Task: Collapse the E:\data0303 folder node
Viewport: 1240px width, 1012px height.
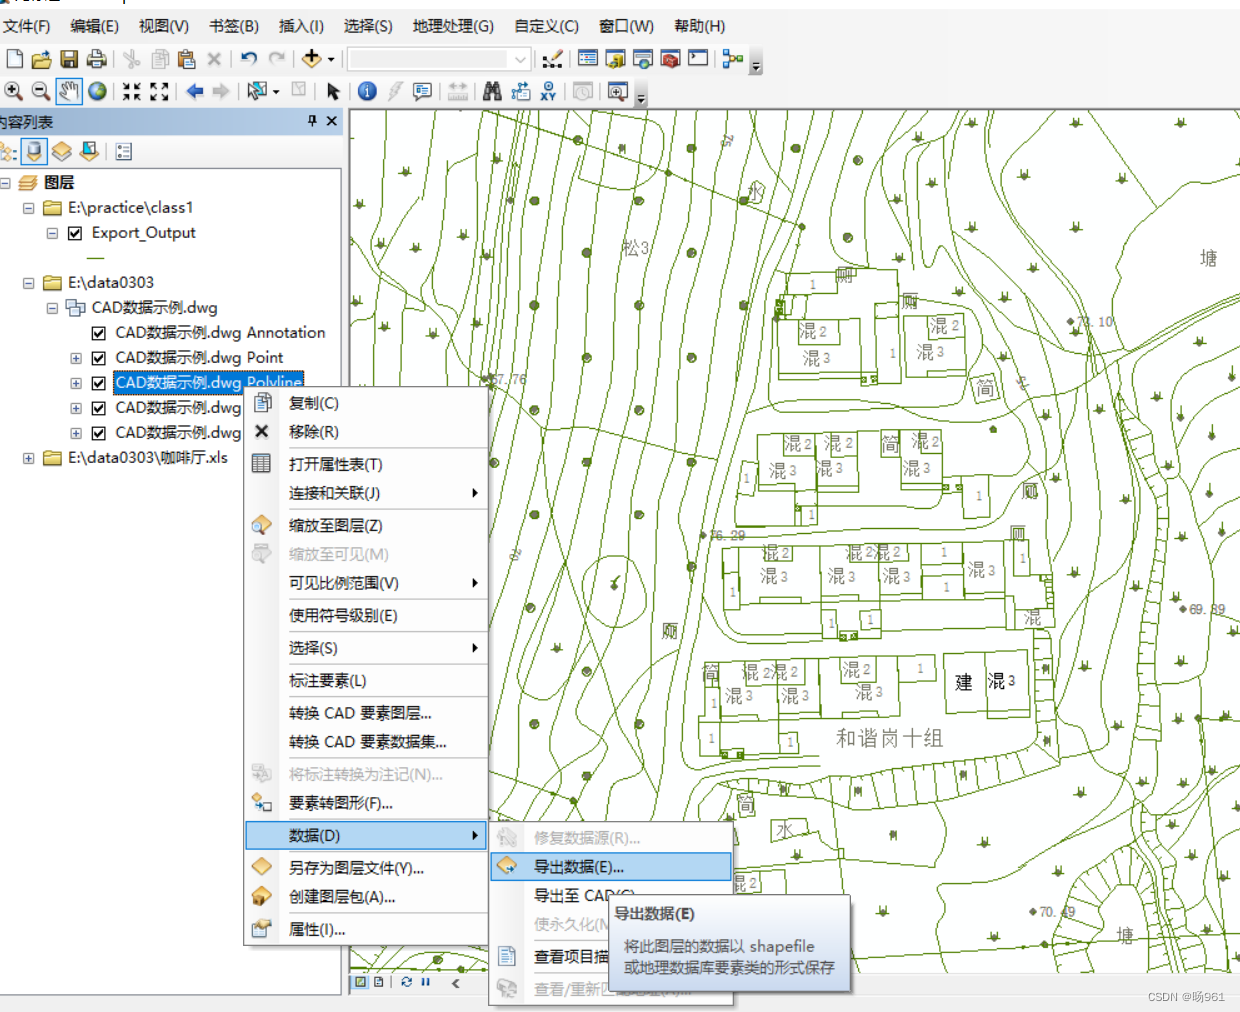Action: (28, 282)
